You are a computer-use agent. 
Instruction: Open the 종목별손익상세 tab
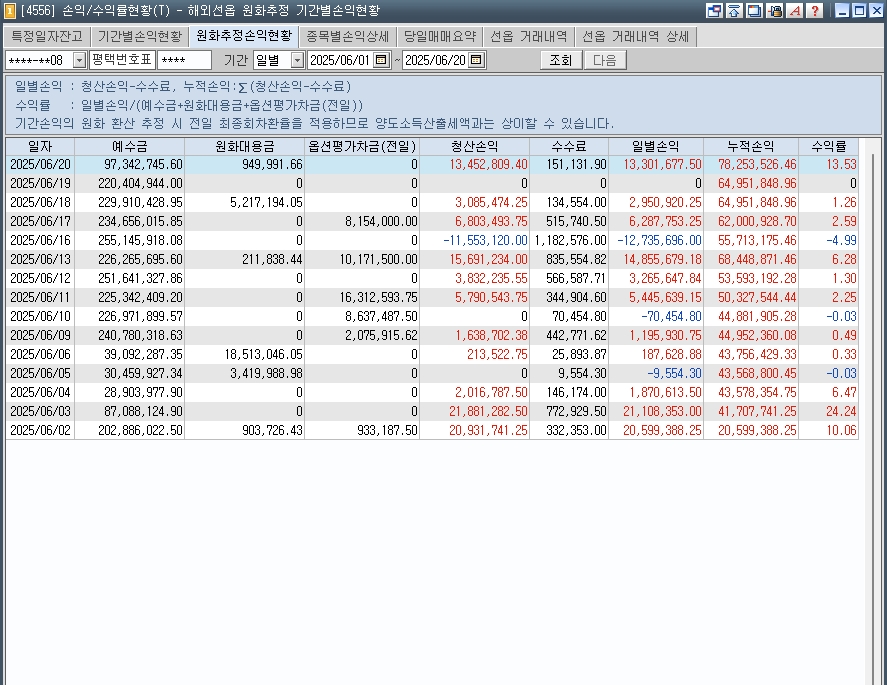click(348, 37)
